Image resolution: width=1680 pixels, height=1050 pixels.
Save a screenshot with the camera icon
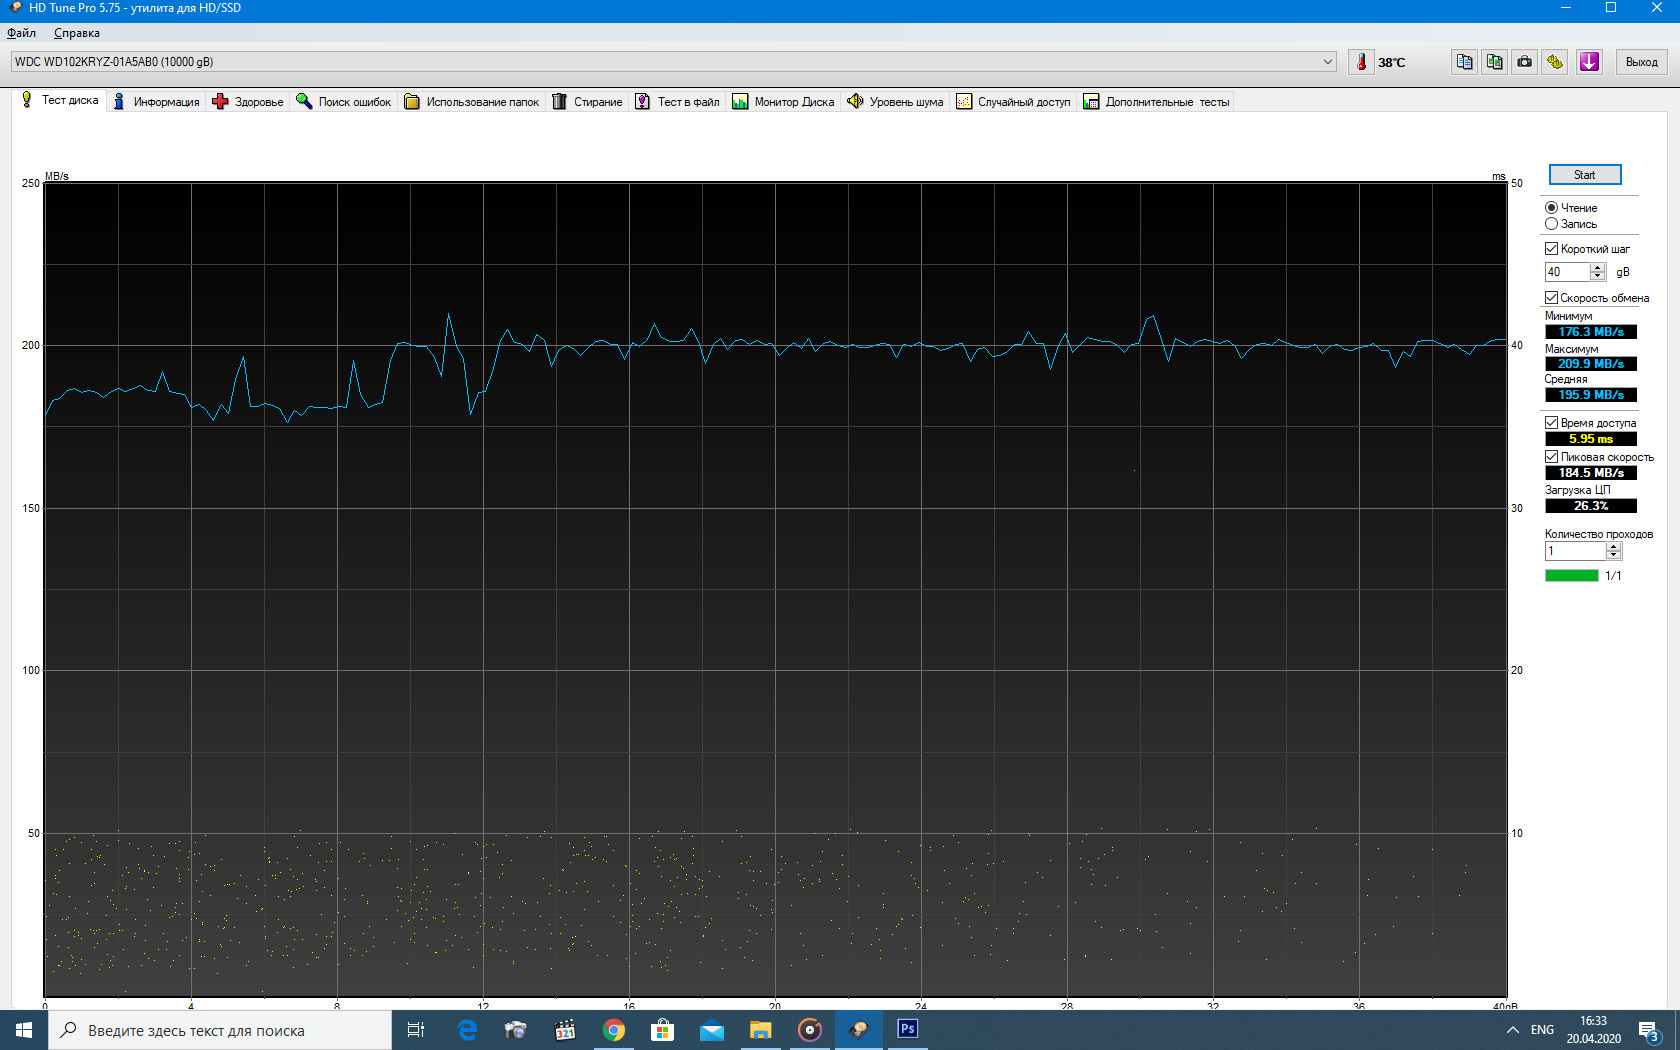click(x=1524, y=62)
